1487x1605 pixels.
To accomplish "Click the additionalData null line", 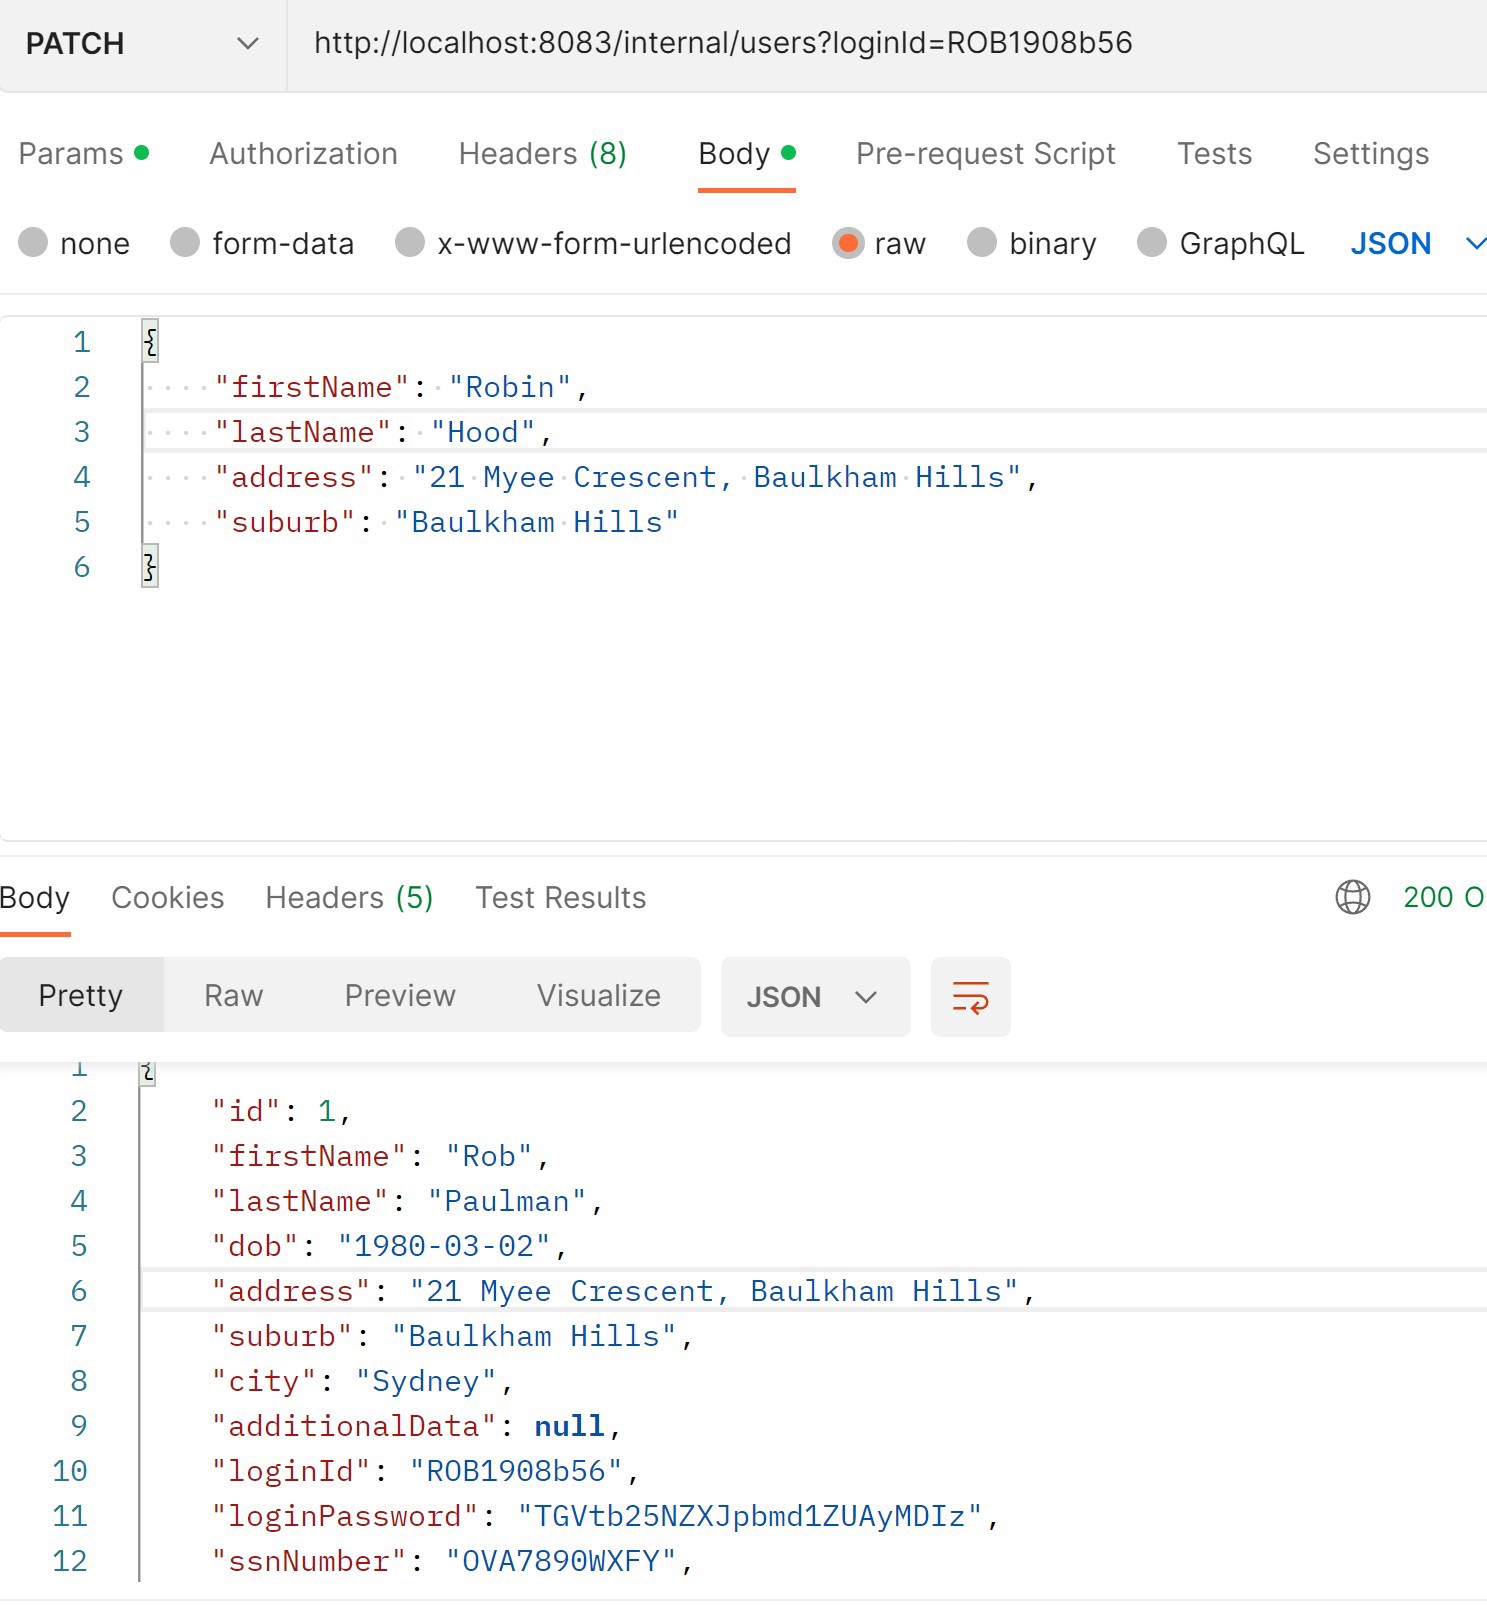I will point(416,1426).
